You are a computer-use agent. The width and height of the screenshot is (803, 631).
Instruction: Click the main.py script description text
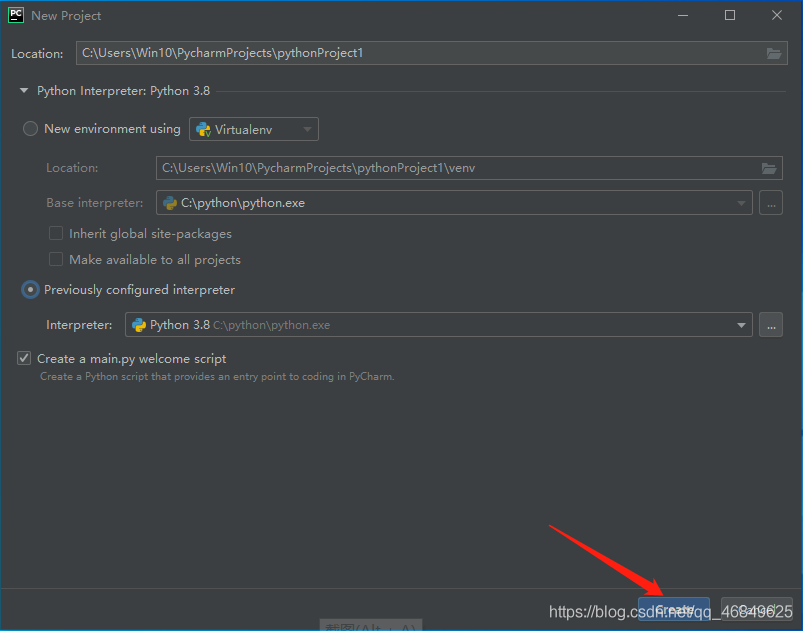coord(217,376)
